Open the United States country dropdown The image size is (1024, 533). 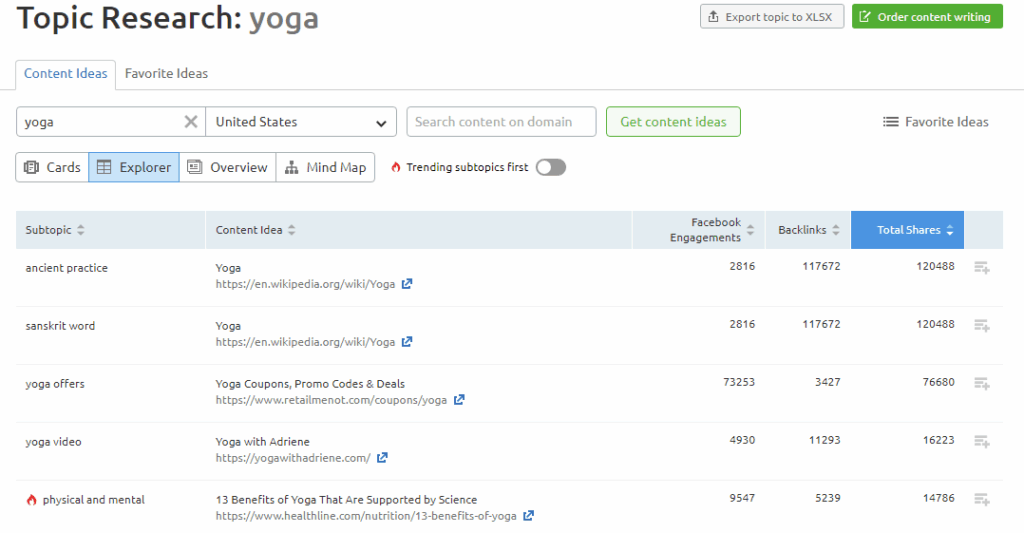point(301,122)
